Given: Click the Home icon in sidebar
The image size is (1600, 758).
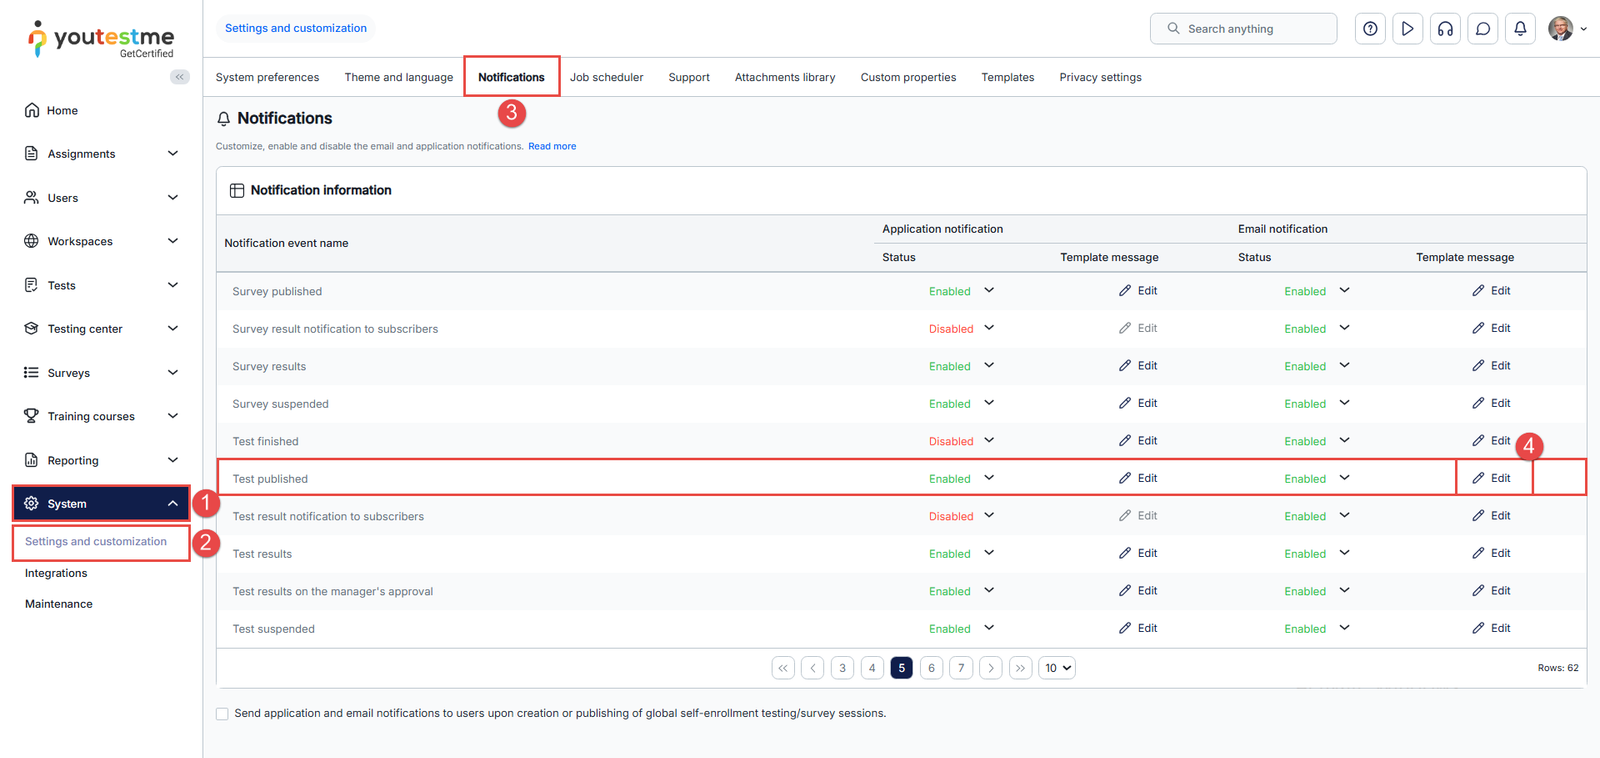Looking at the screenshot, I should (32, 110).
